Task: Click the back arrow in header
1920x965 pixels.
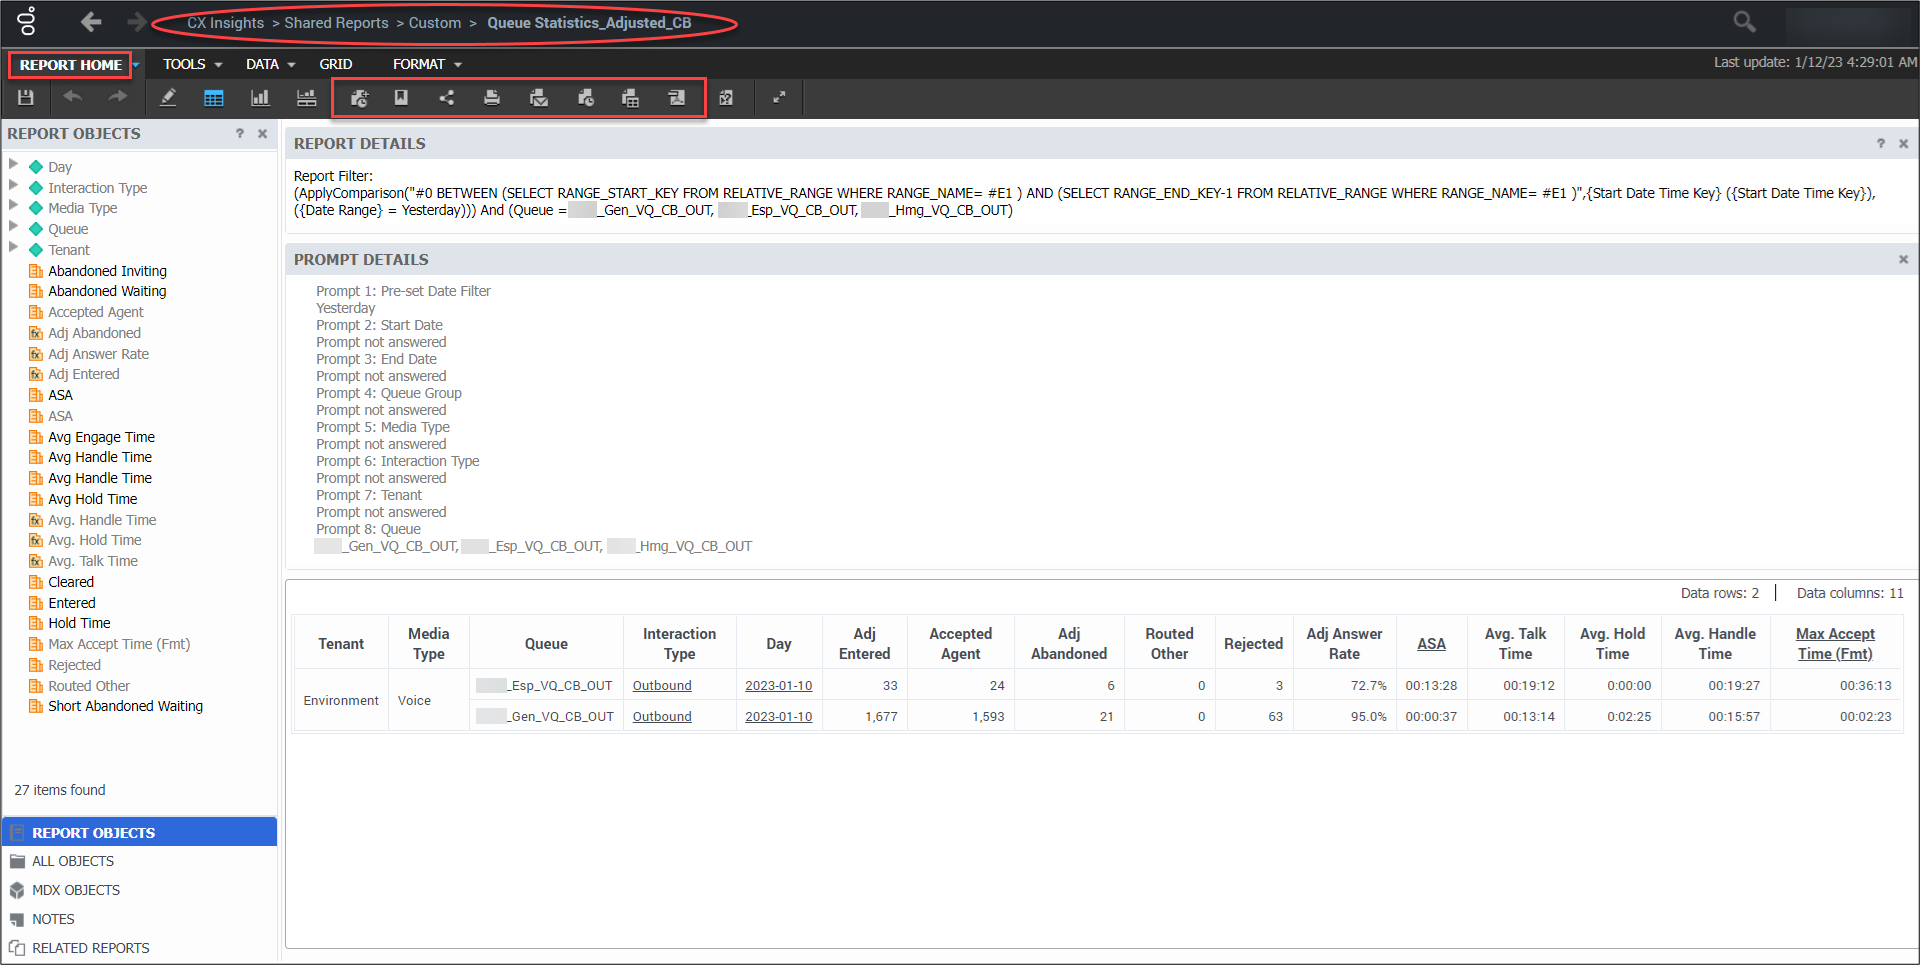Action: [x=91, y=22]
